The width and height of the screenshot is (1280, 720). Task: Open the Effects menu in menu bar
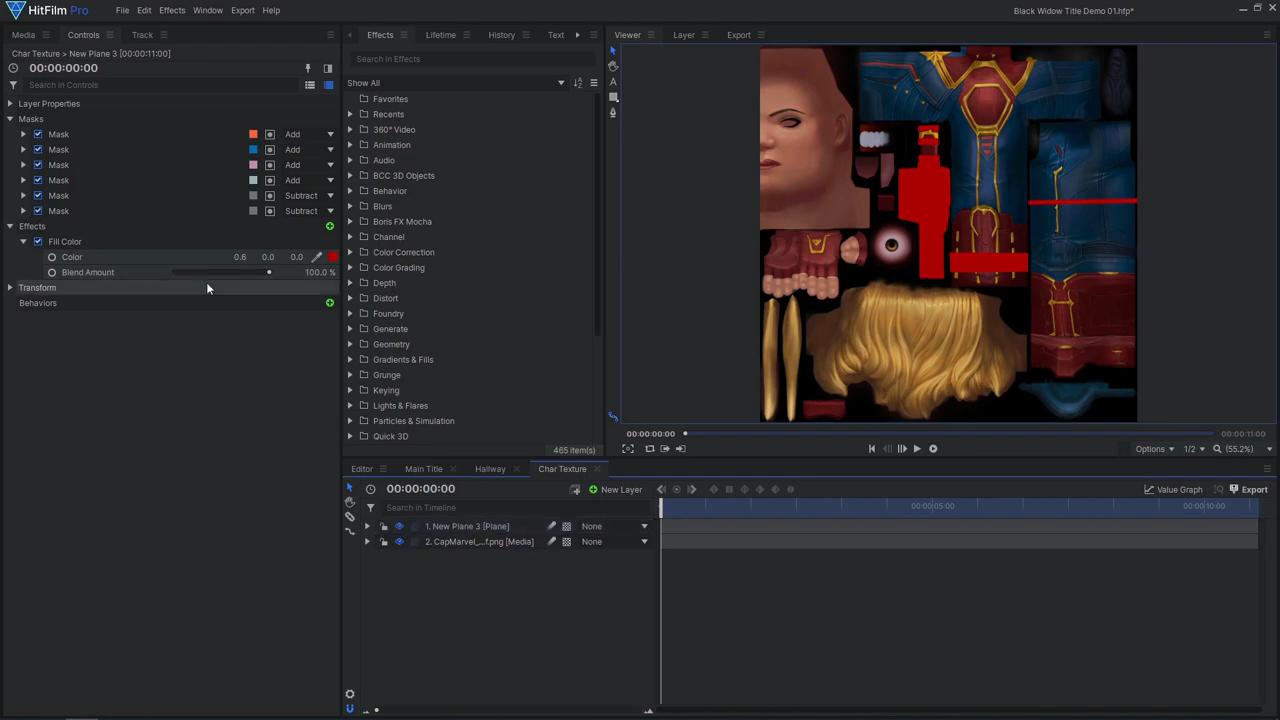tap(172, 10)
